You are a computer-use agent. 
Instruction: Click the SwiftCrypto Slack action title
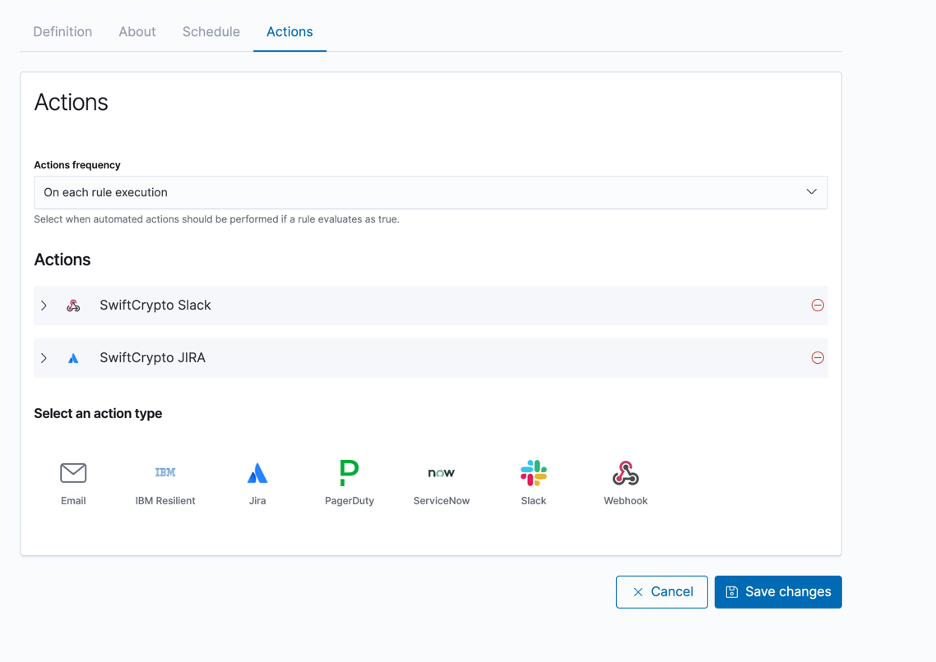tap(155, 306)
